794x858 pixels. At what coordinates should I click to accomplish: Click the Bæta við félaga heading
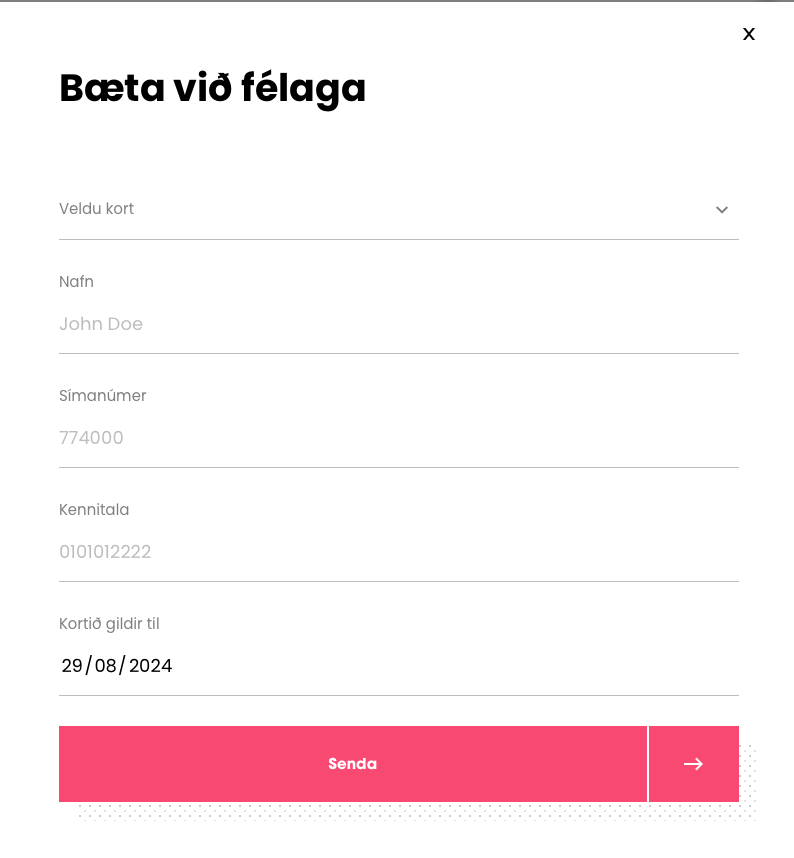click(x=212, y=89)
